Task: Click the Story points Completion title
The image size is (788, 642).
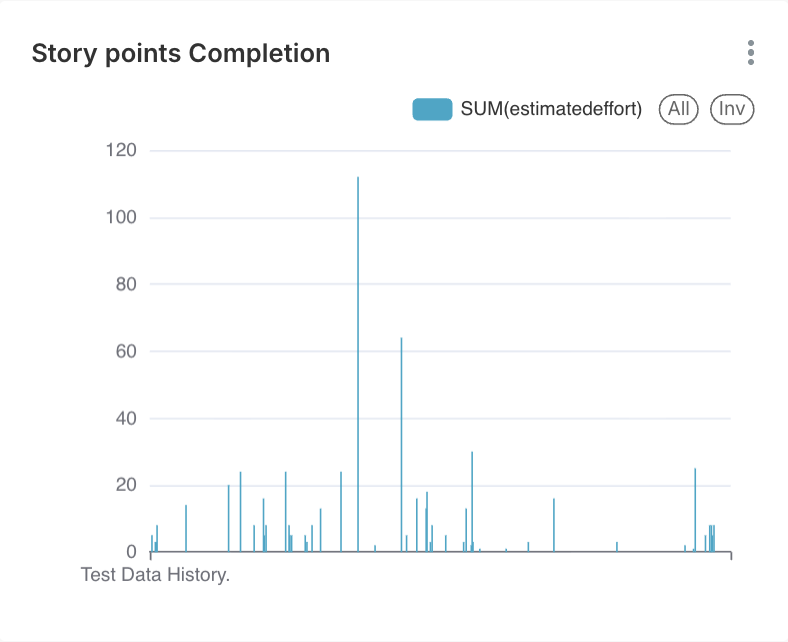Action: [181, 53]
